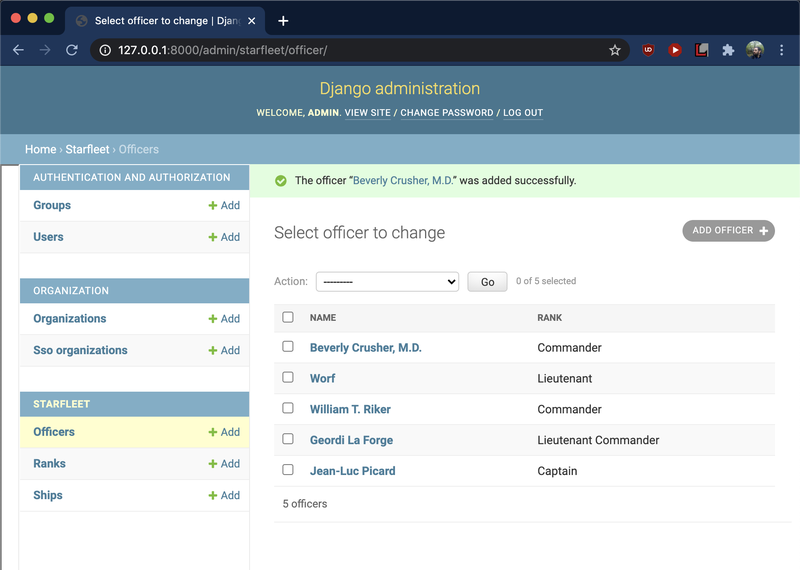Viewport: 800px width, 570px height.
Task: Click green plus beside Ranks
Action: click(213, 463)
